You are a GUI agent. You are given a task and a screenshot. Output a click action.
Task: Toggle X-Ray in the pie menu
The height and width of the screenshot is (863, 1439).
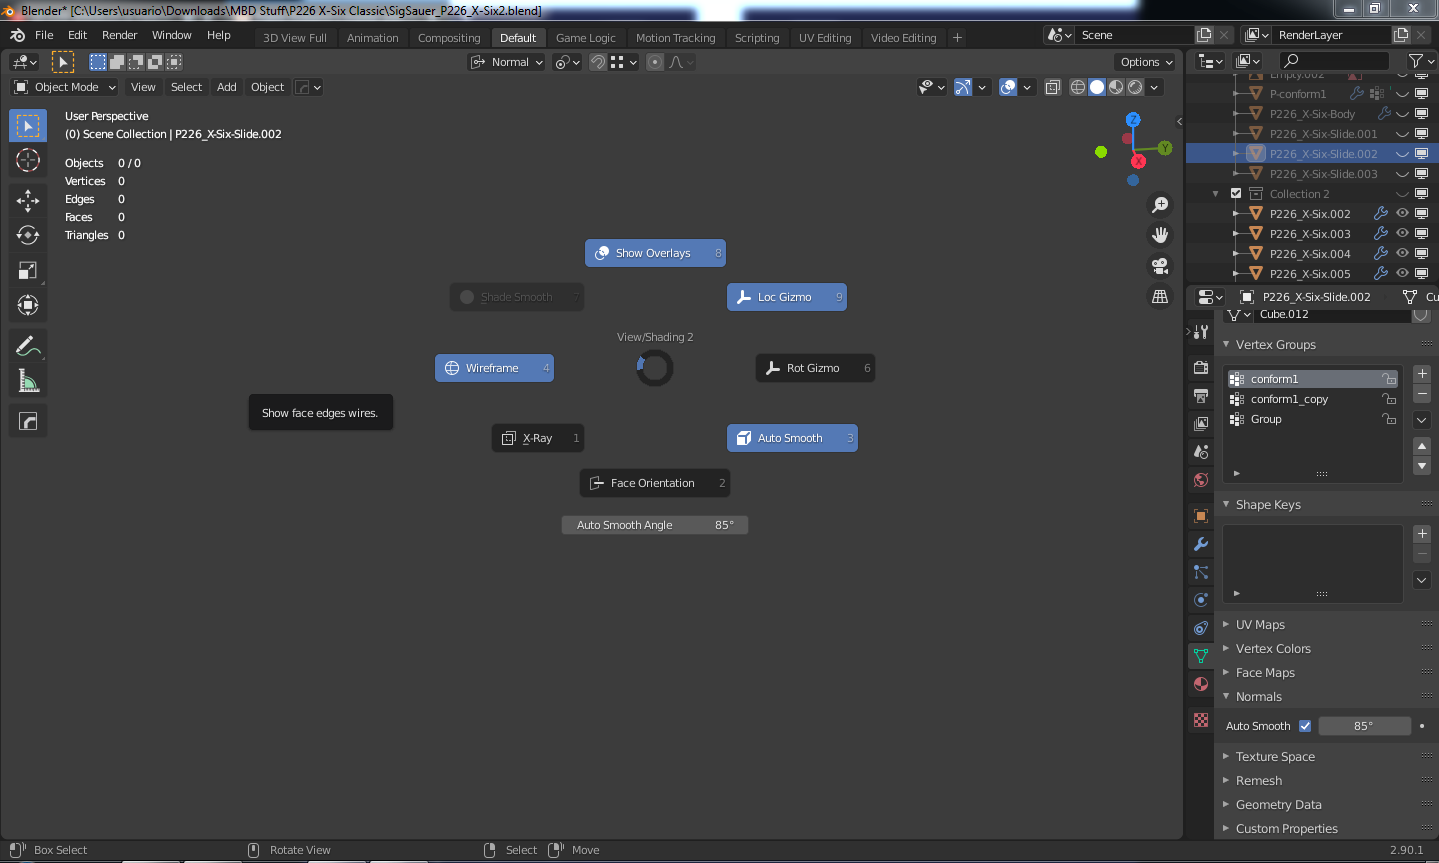click(x=538, y=438)
